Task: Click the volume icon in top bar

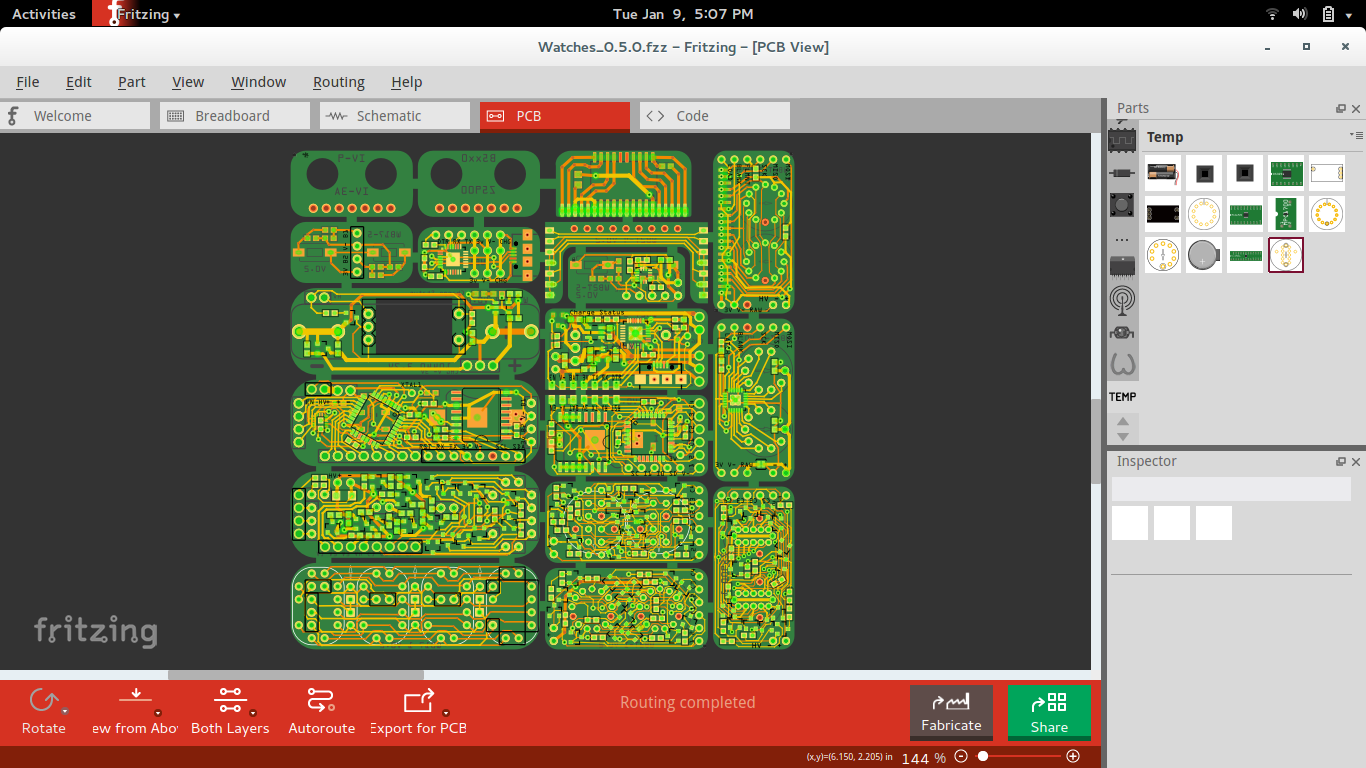Action: coord(1300,14)
